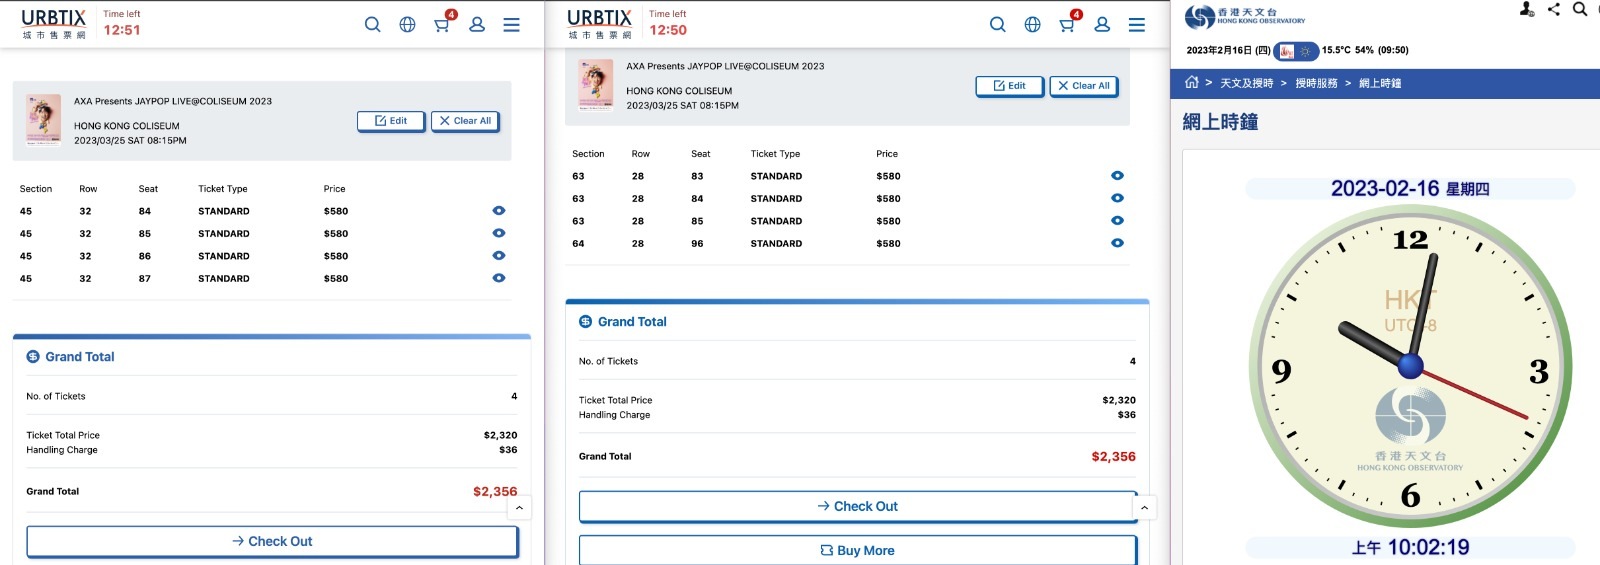
Task: Click 網上時鐘 page heading
Action: coord(1220,122)
